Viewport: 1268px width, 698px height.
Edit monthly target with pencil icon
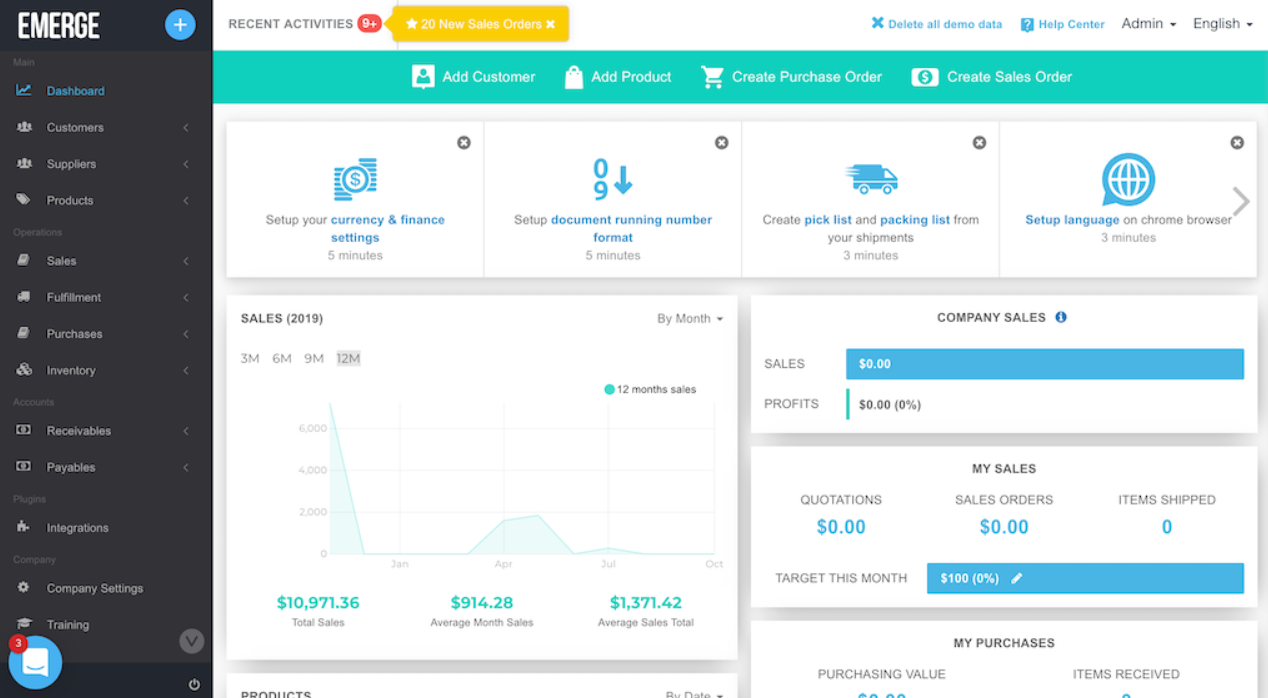[x=1017, y=578]
